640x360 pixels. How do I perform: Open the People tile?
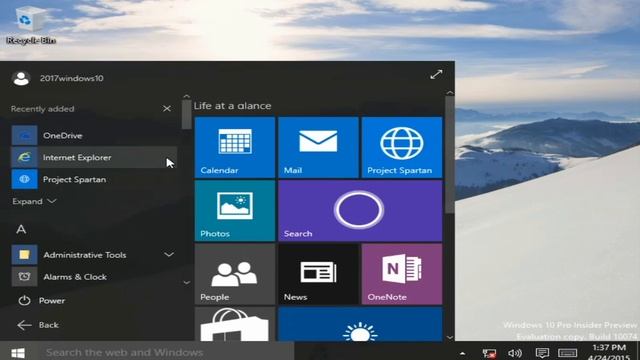pos(235,274)
